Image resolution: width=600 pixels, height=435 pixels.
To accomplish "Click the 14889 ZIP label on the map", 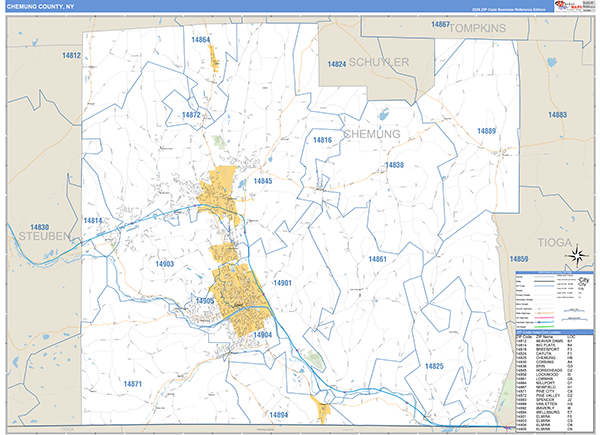I will pyautogui.click(x=486, y=132).
